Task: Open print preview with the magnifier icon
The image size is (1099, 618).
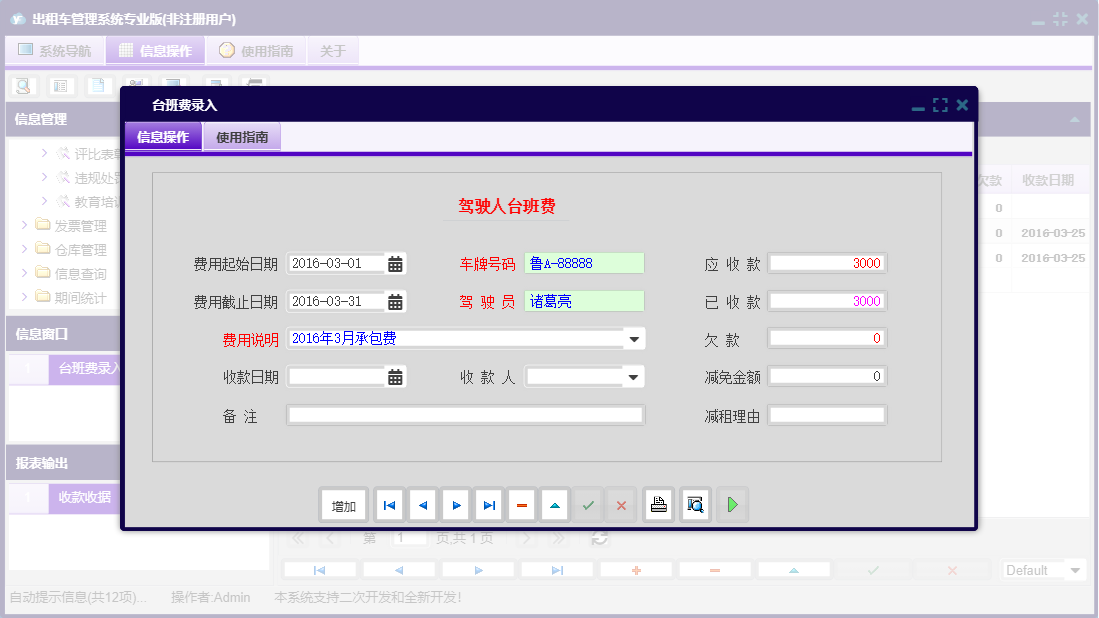Action: point(694,505)
